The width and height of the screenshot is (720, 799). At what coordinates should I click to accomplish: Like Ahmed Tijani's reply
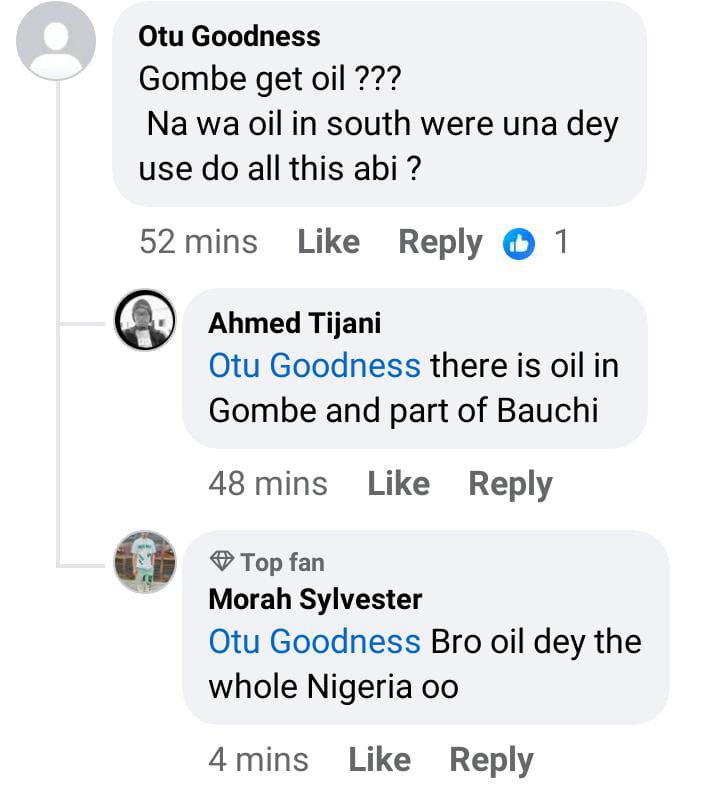click(x=398, y=484)
